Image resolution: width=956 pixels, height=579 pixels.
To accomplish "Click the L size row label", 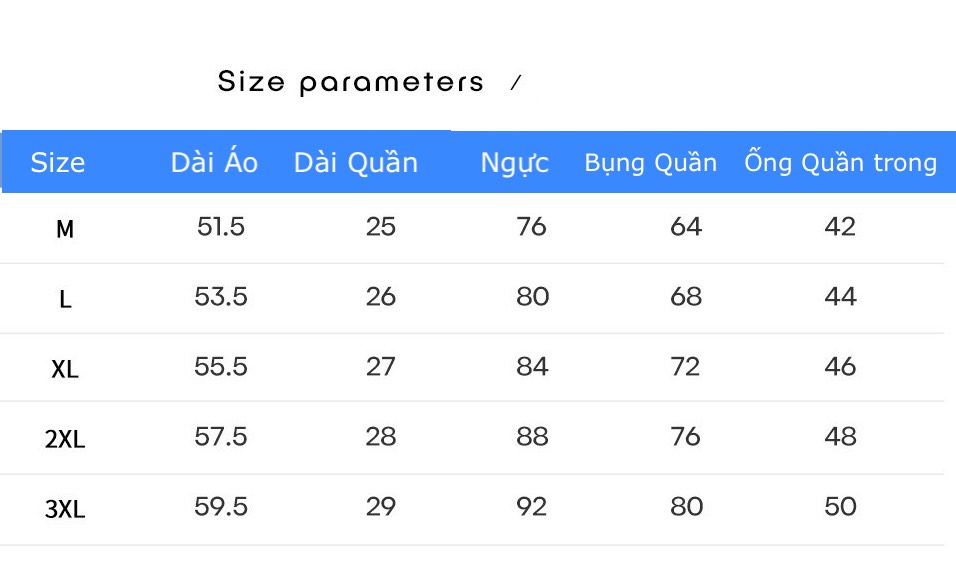I will point(65,299).
